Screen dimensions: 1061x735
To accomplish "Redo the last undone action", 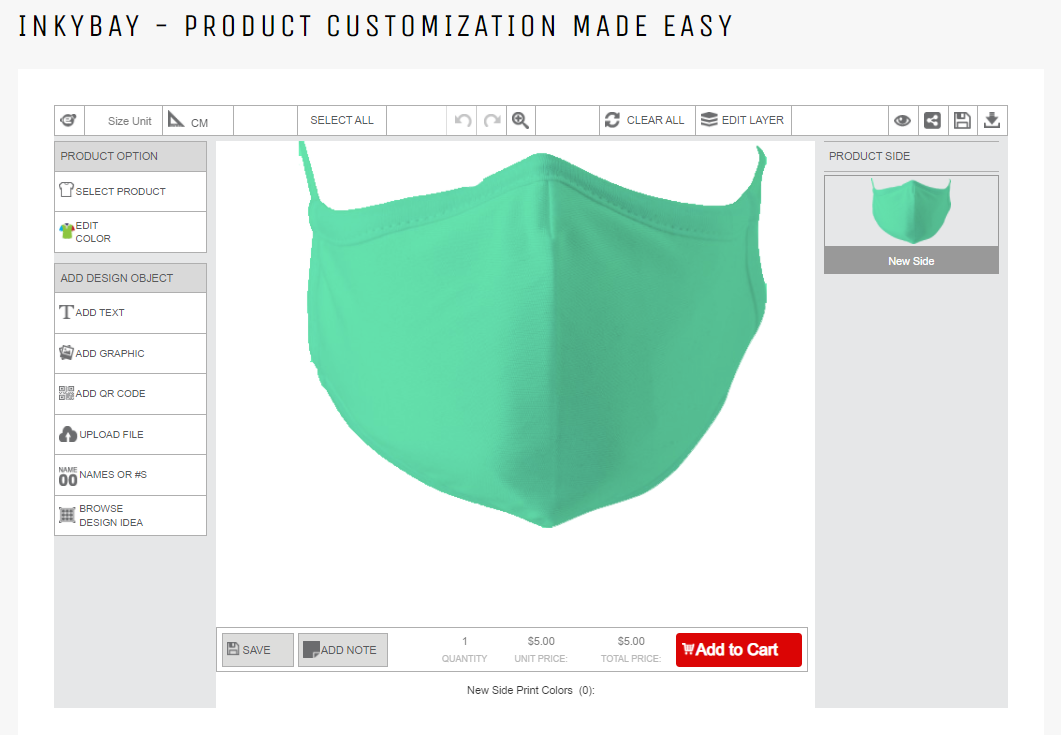I will [x=492, y=120].
